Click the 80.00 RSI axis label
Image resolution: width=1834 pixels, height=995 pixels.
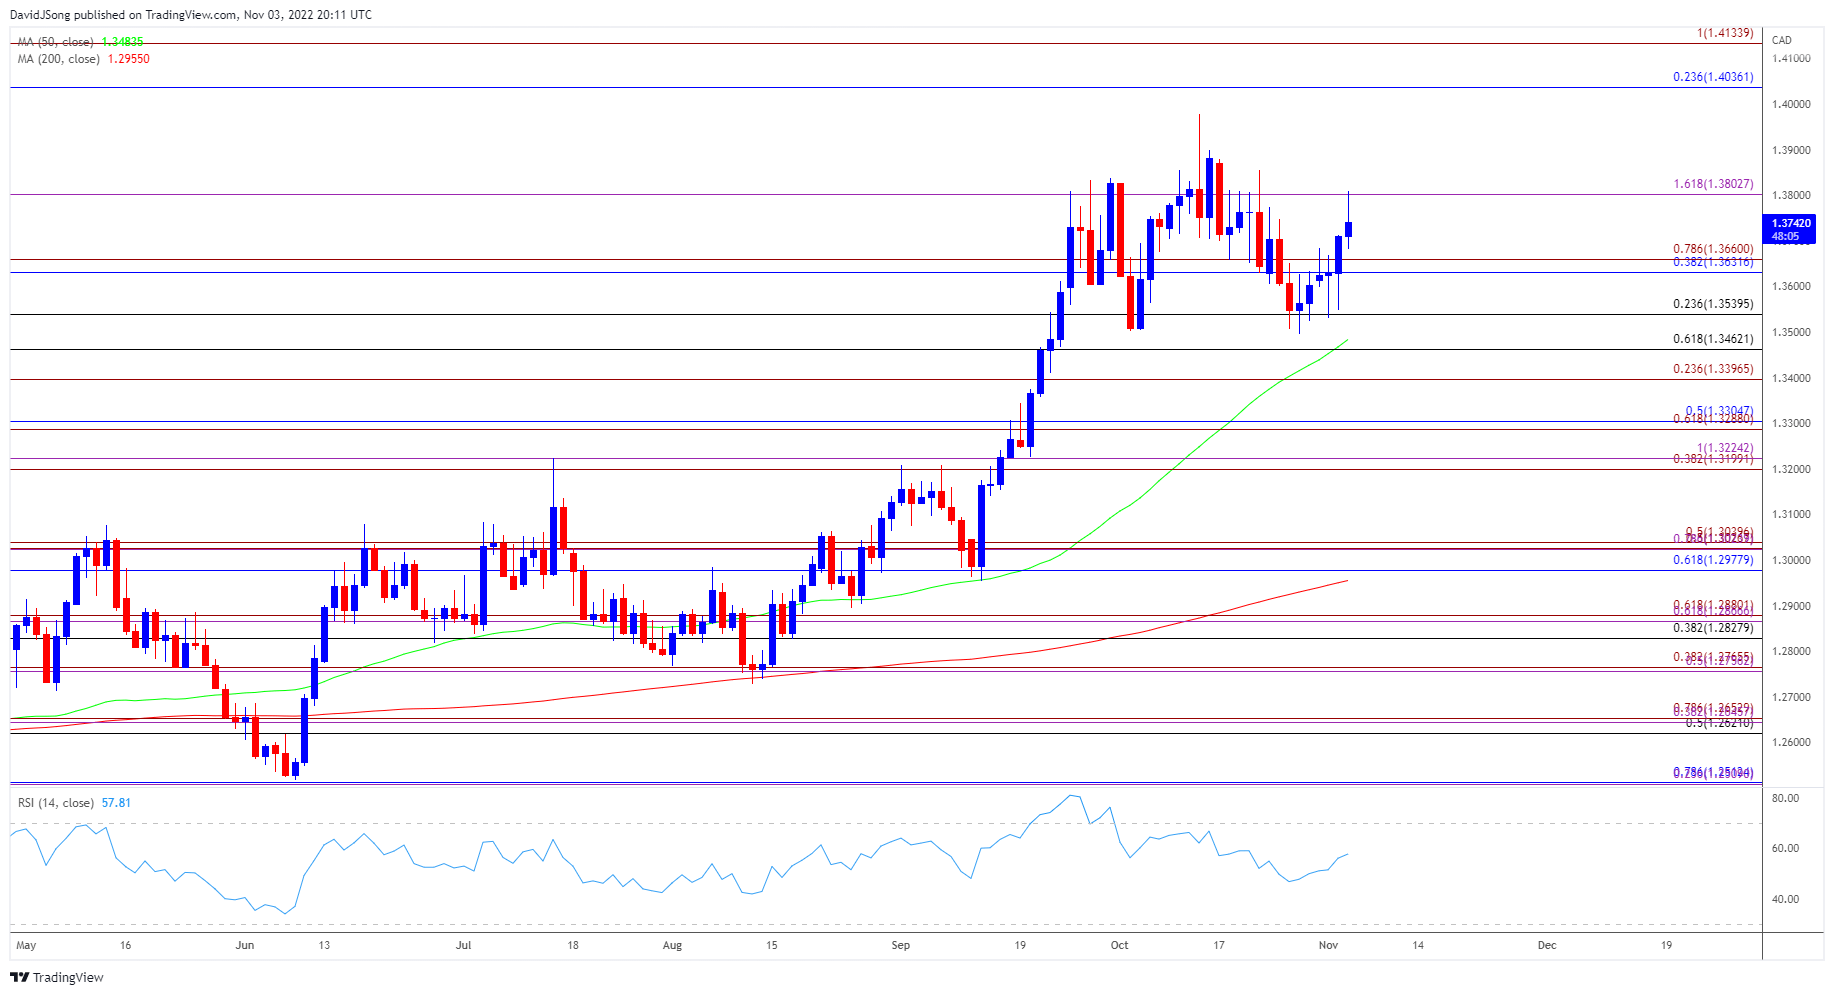[1785, 798]
